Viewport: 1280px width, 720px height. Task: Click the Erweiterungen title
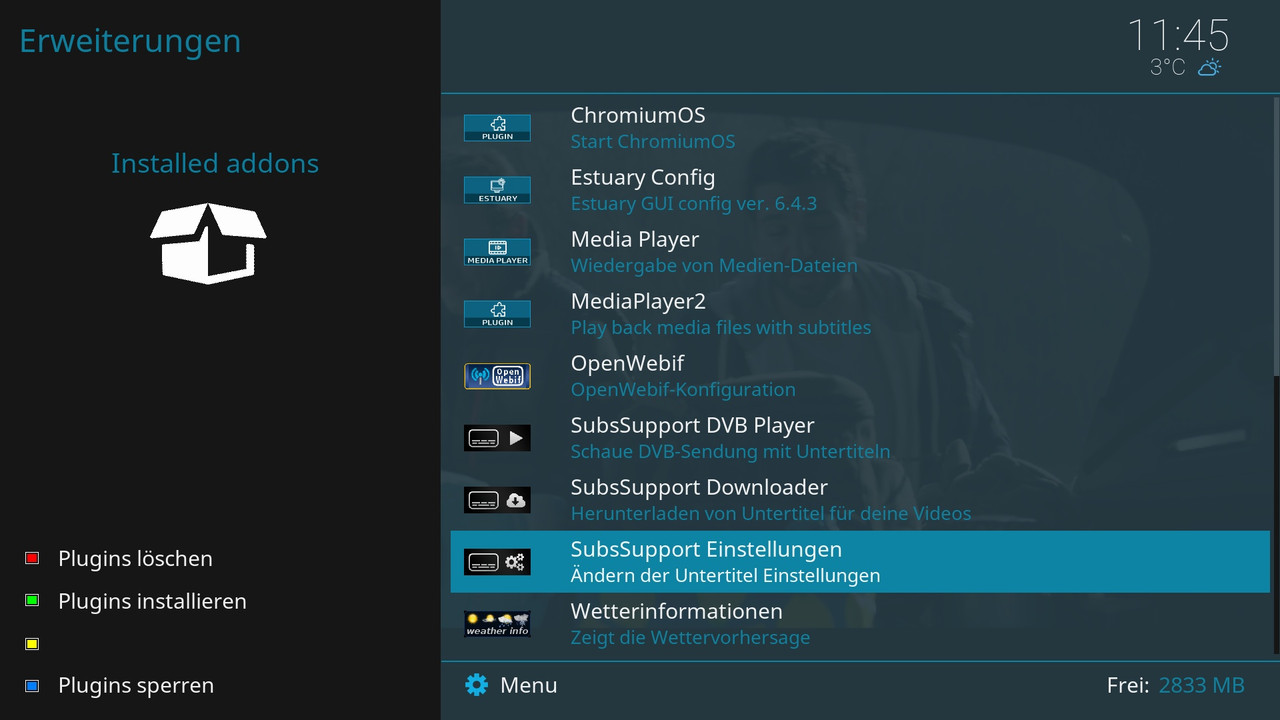[x=130, y=41]
